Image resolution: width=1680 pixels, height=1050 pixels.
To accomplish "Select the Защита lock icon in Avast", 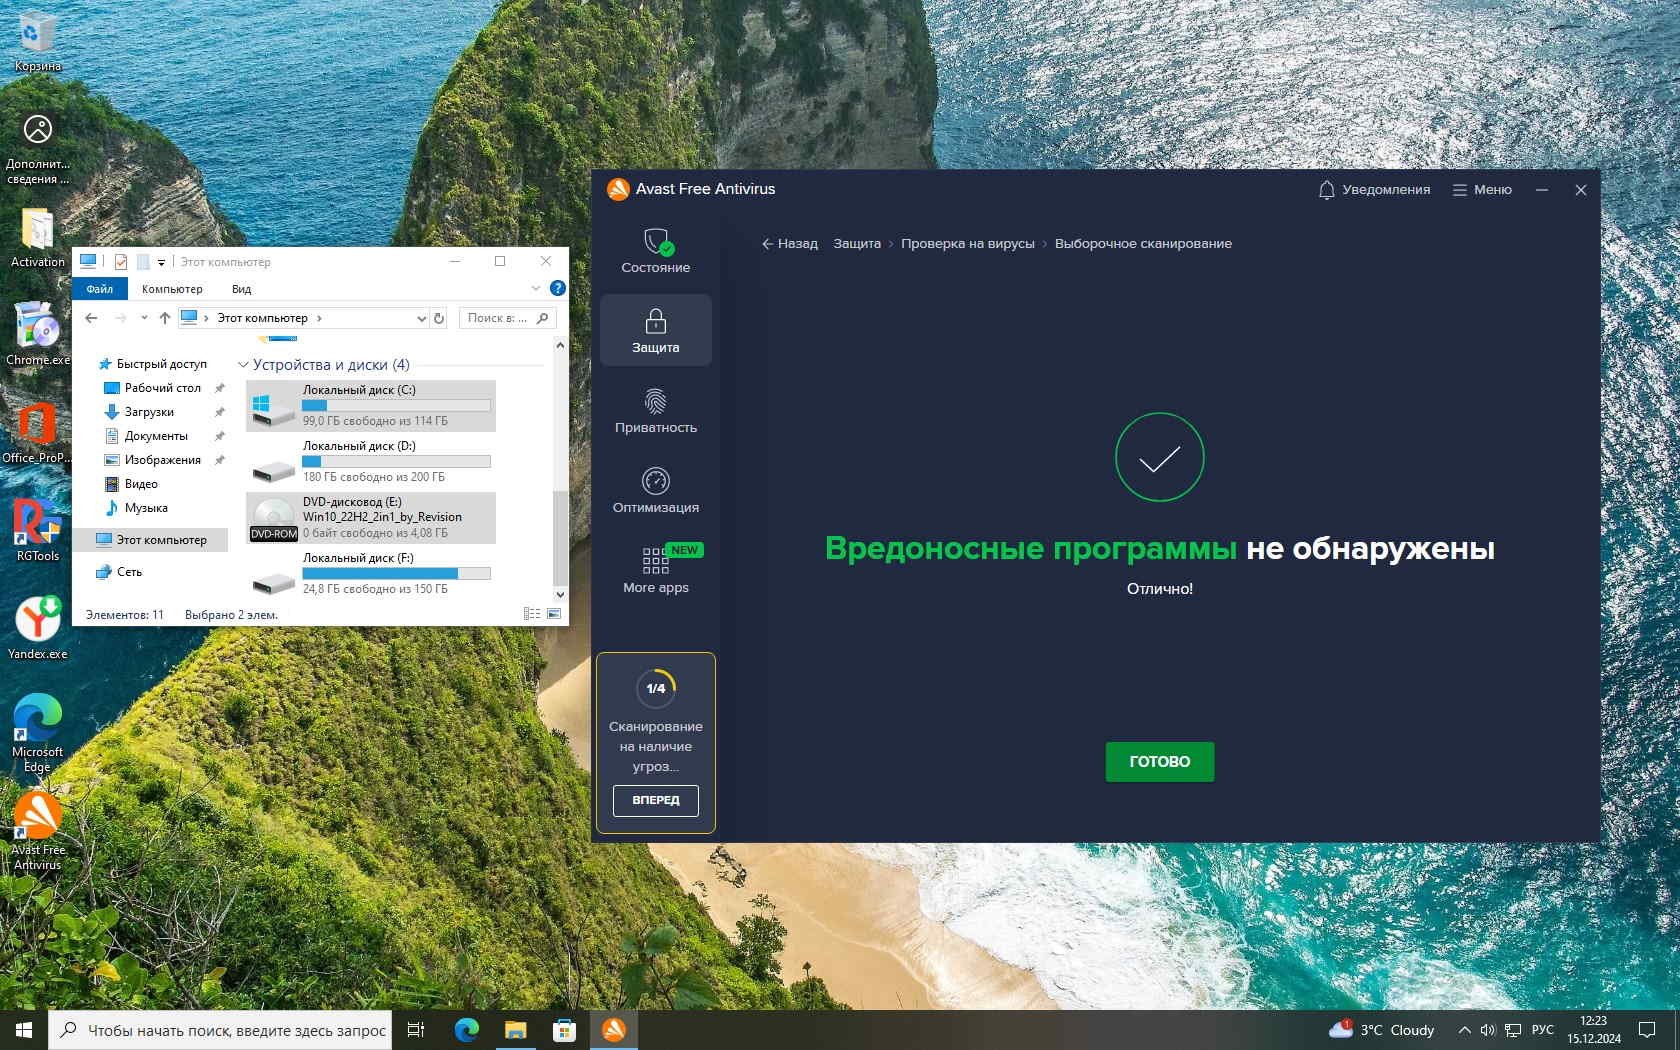I will [x=655, y=321].
